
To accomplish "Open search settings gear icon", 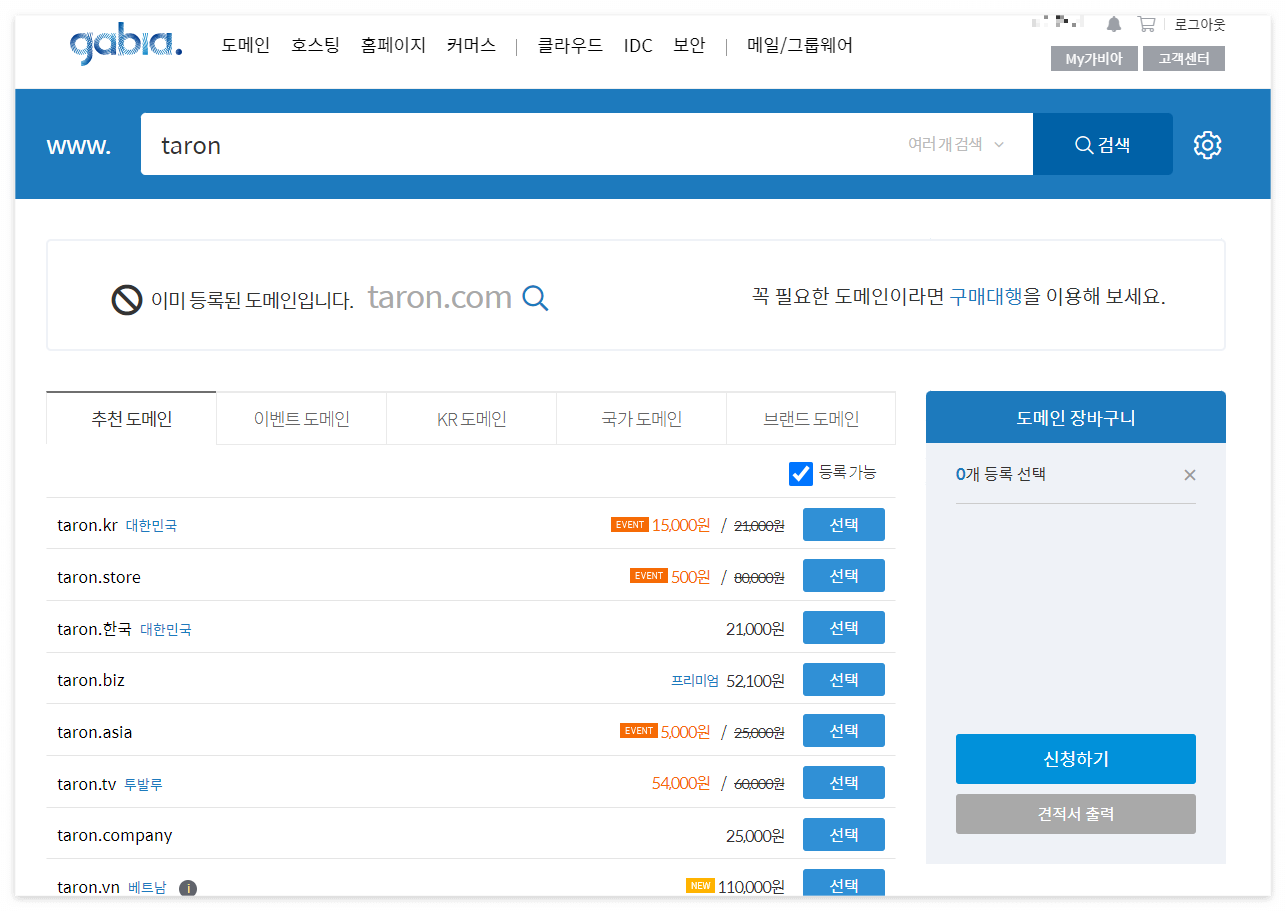I will pyautogui.click(x=1208, y=145).
